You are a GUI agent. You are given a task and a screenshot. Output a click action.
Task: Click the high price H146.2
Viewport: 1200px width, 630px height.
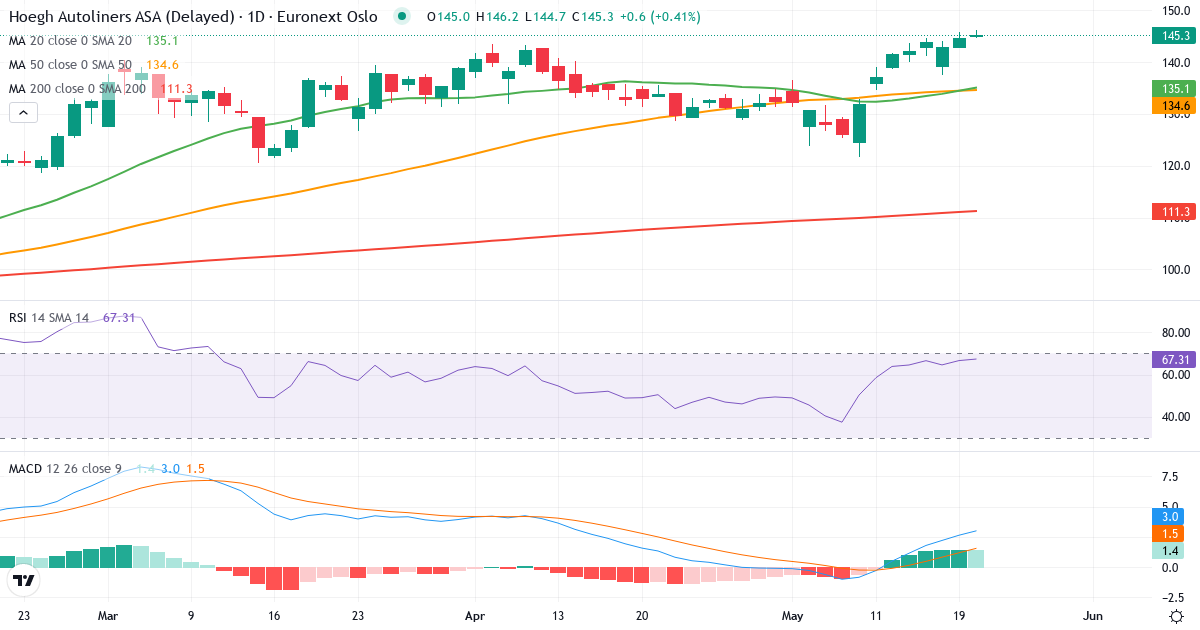point(495,17)
